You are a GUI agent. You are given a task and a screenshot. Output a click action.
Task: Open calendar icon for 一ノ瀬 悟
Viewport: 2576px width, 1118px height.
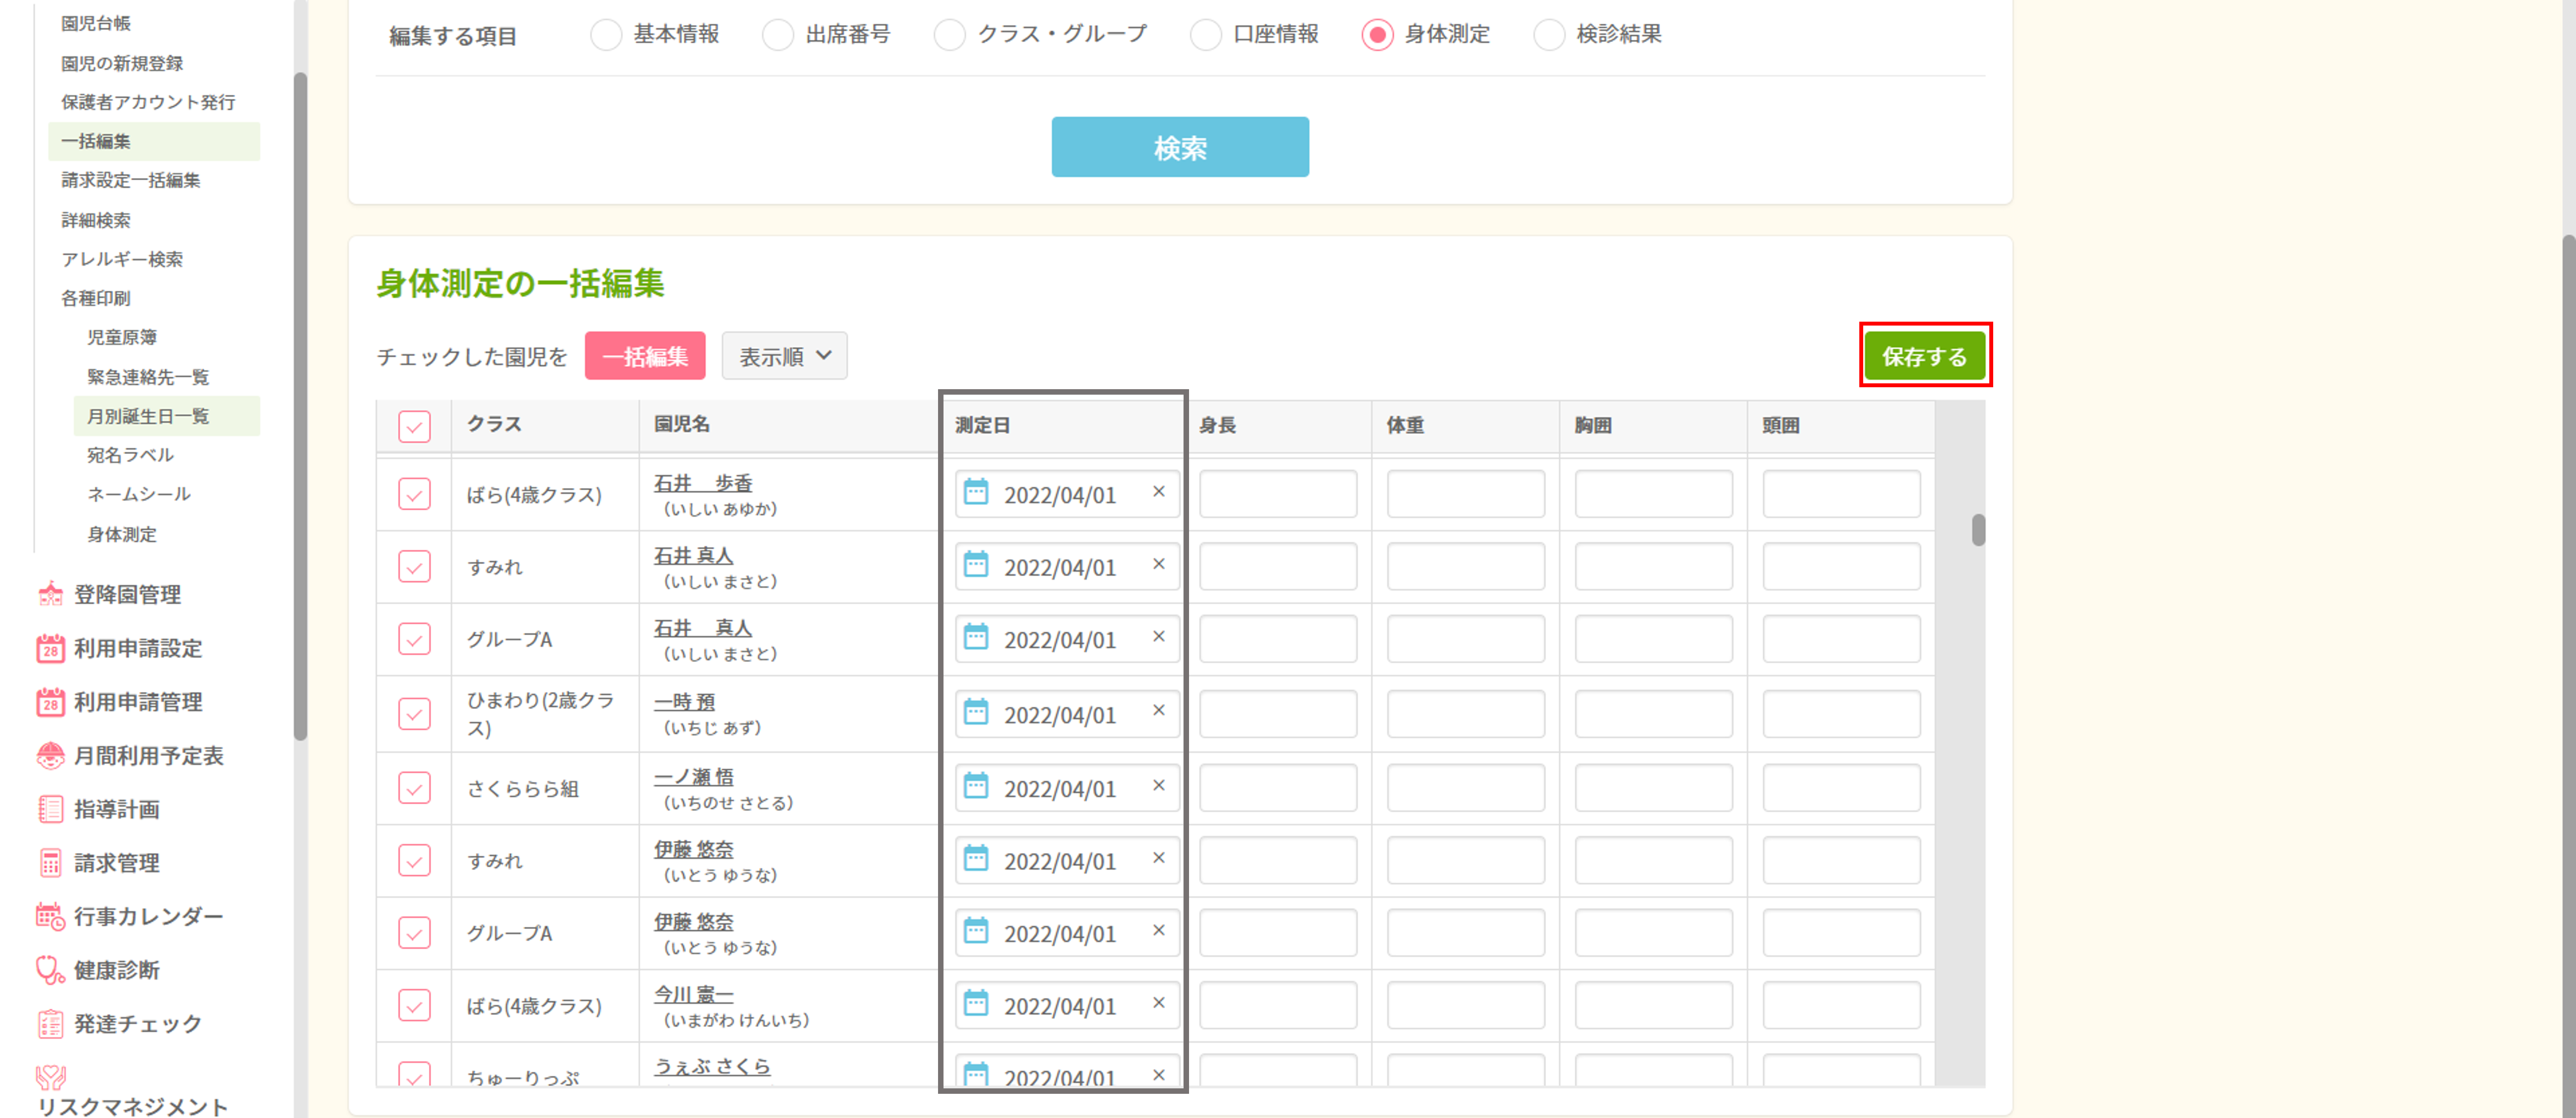(x=975, y=786)
